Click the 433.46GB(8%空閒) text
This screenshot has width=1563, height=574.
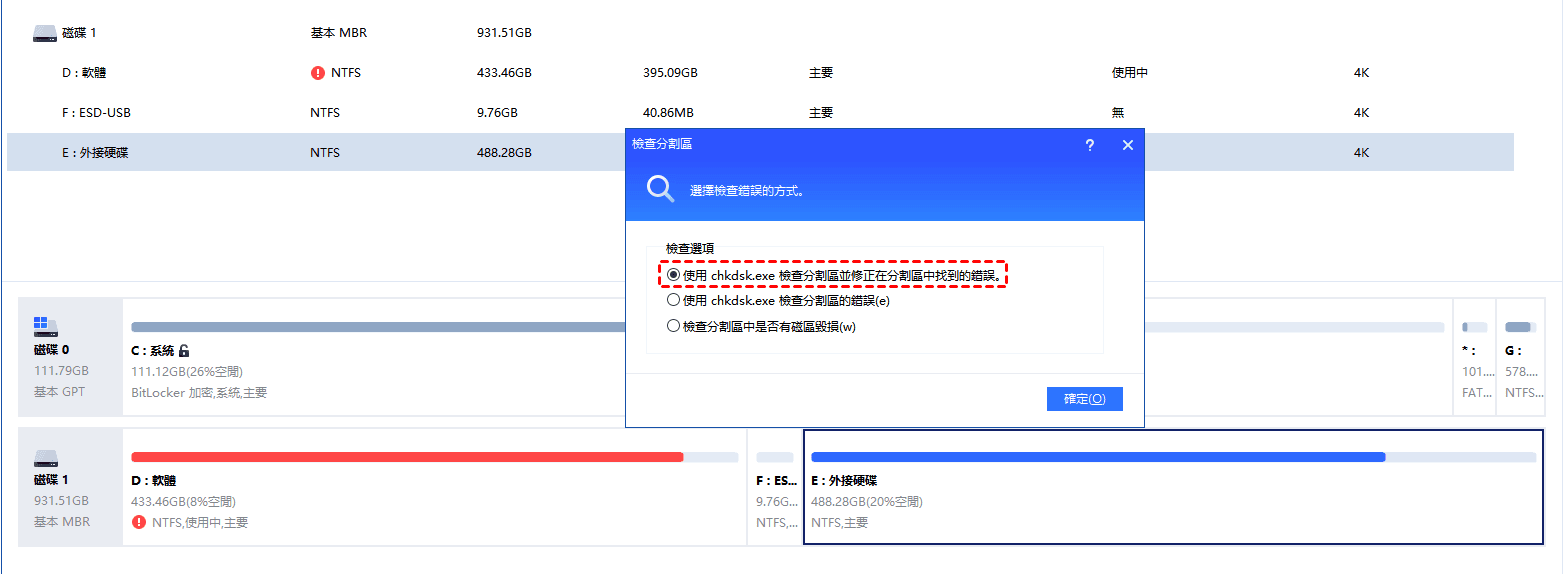183,502
